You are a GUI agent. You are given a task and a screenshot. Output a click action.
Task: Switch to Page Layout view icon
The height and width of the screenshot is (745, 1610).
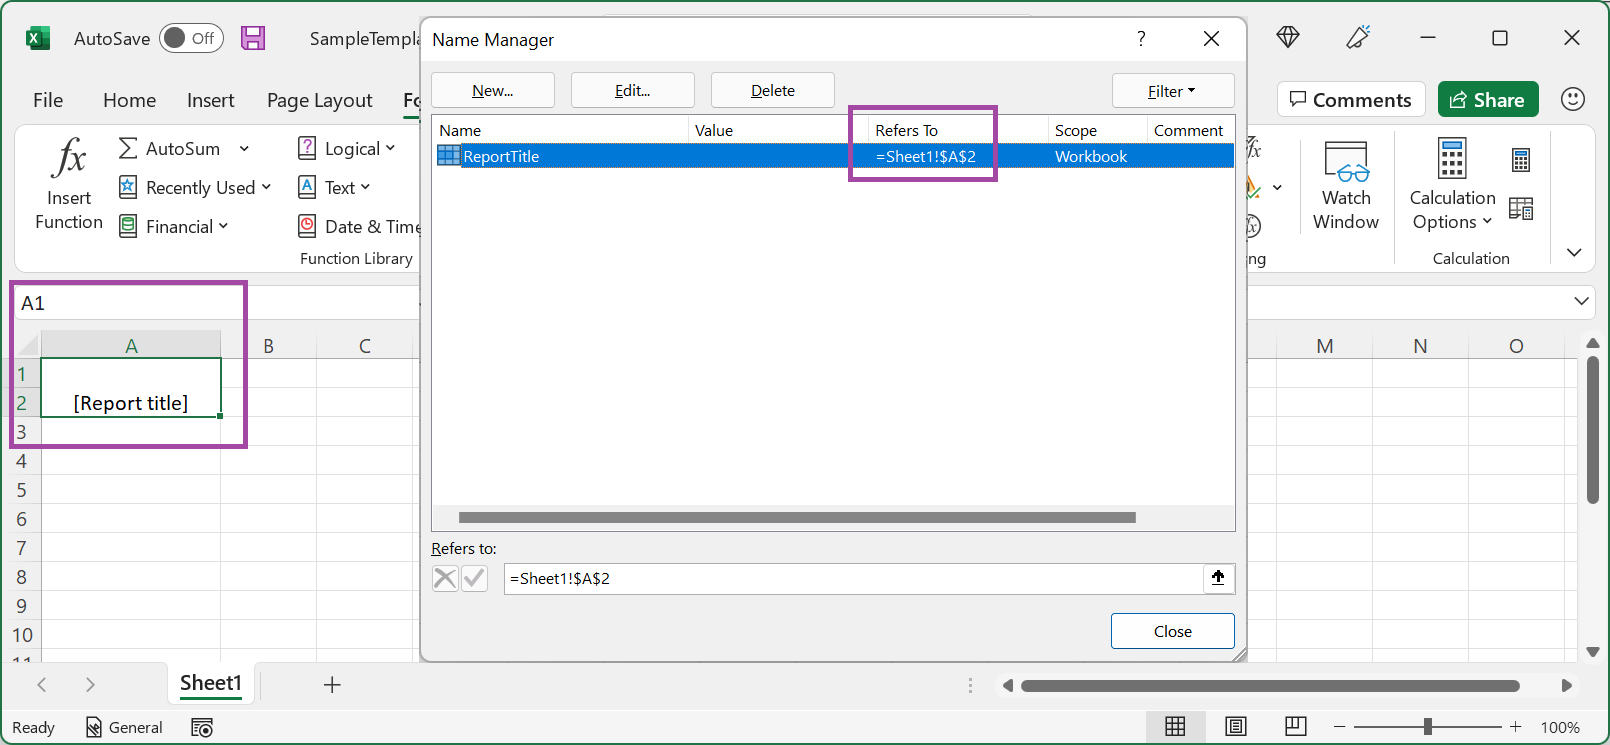coord(1236,726)
